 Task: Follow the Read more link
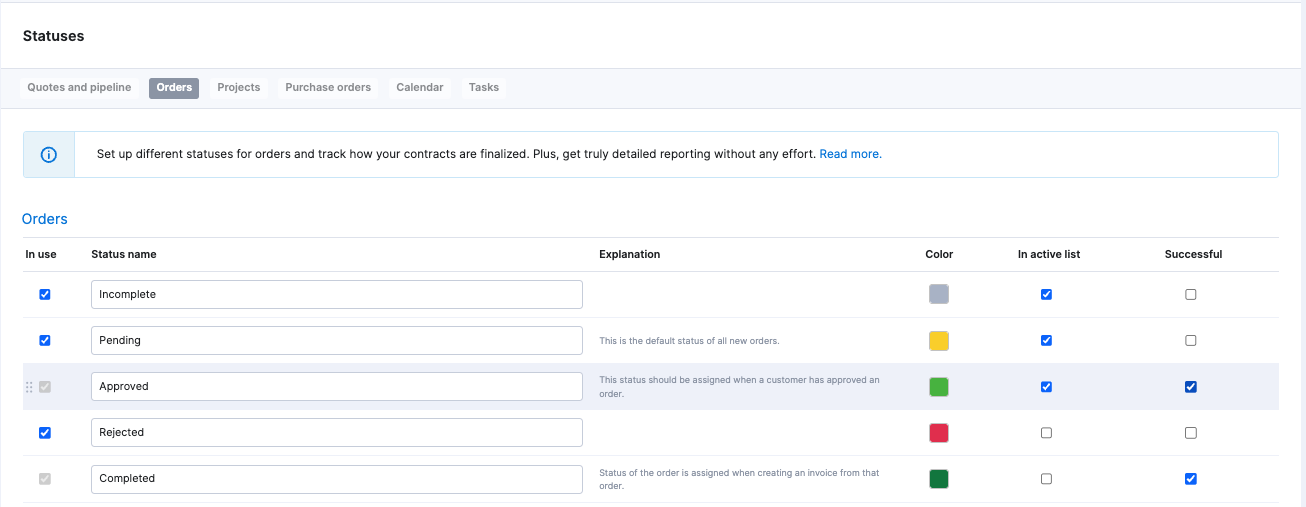pyautogui.click(x=851, y=155)
